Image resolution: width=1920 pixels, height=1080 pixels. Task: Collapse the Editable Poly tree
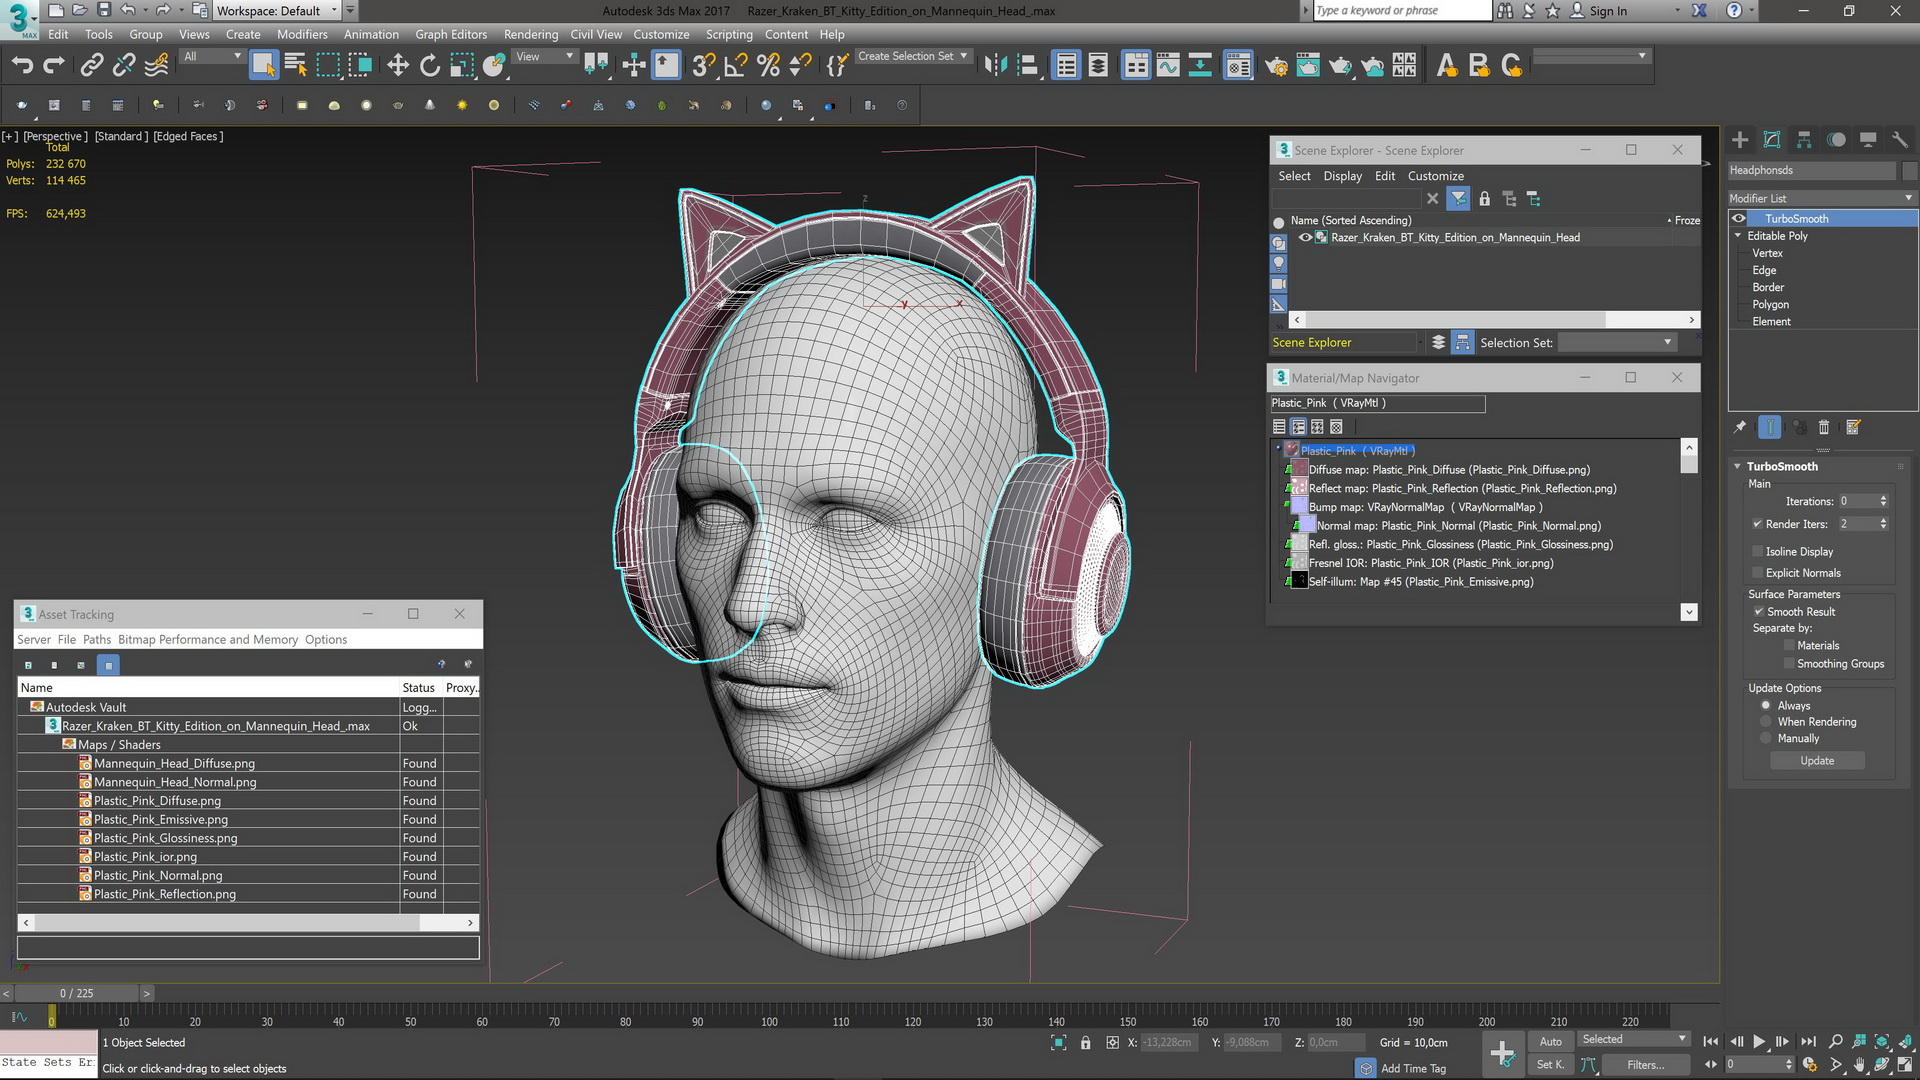(x=1738, y=236)
